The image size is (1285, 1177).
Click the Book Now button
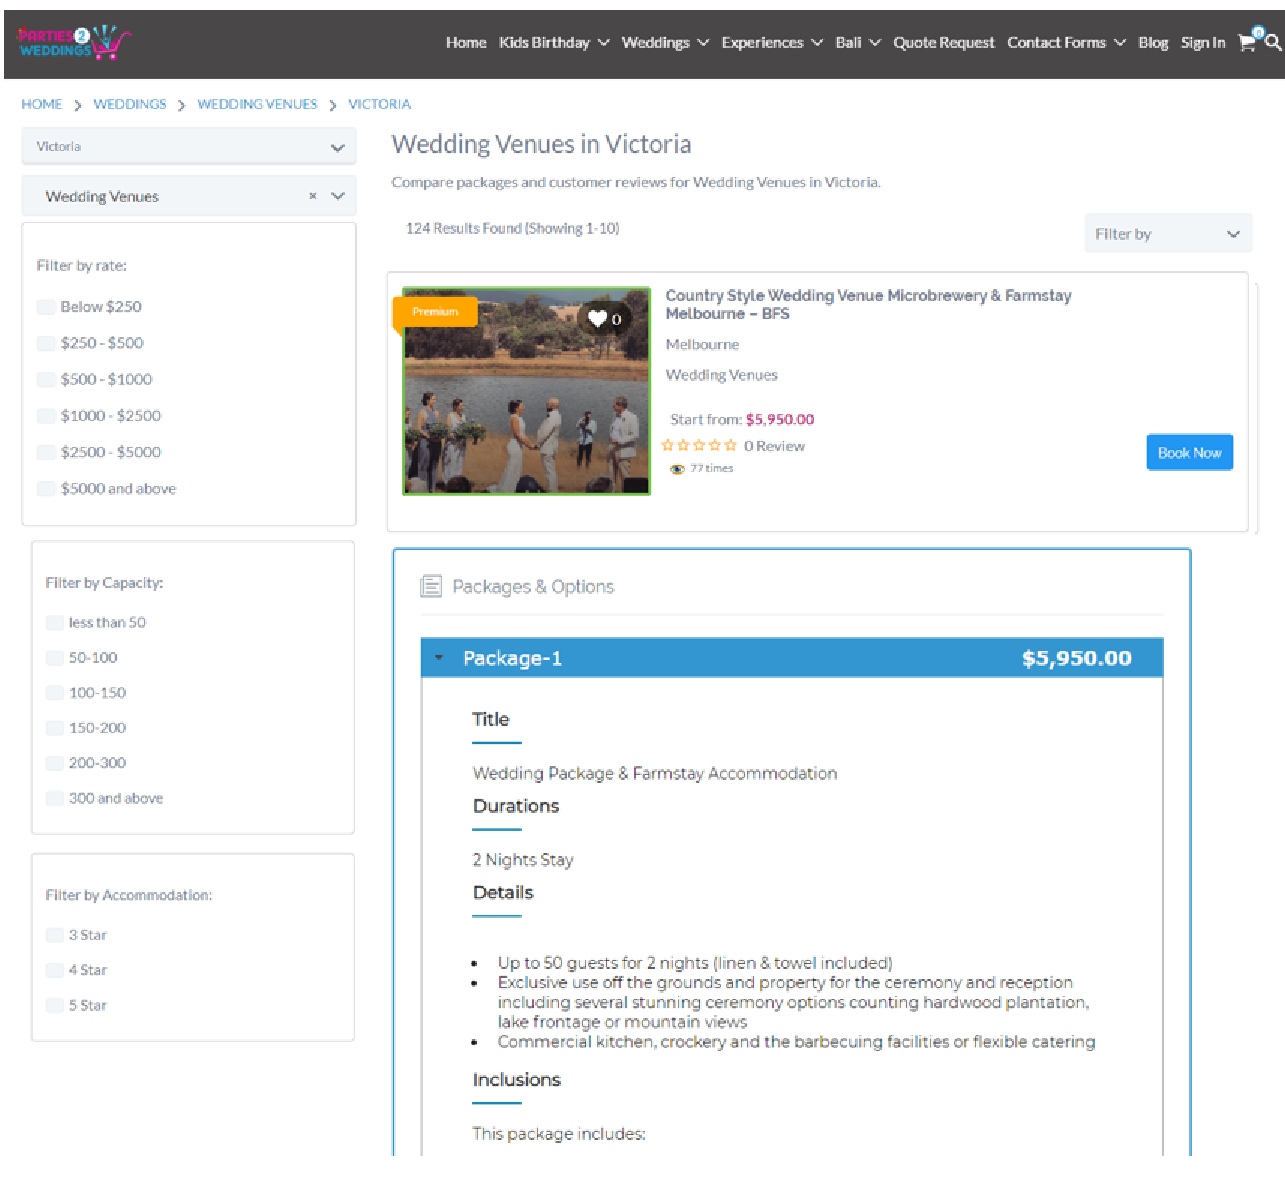pos(1189,452)
